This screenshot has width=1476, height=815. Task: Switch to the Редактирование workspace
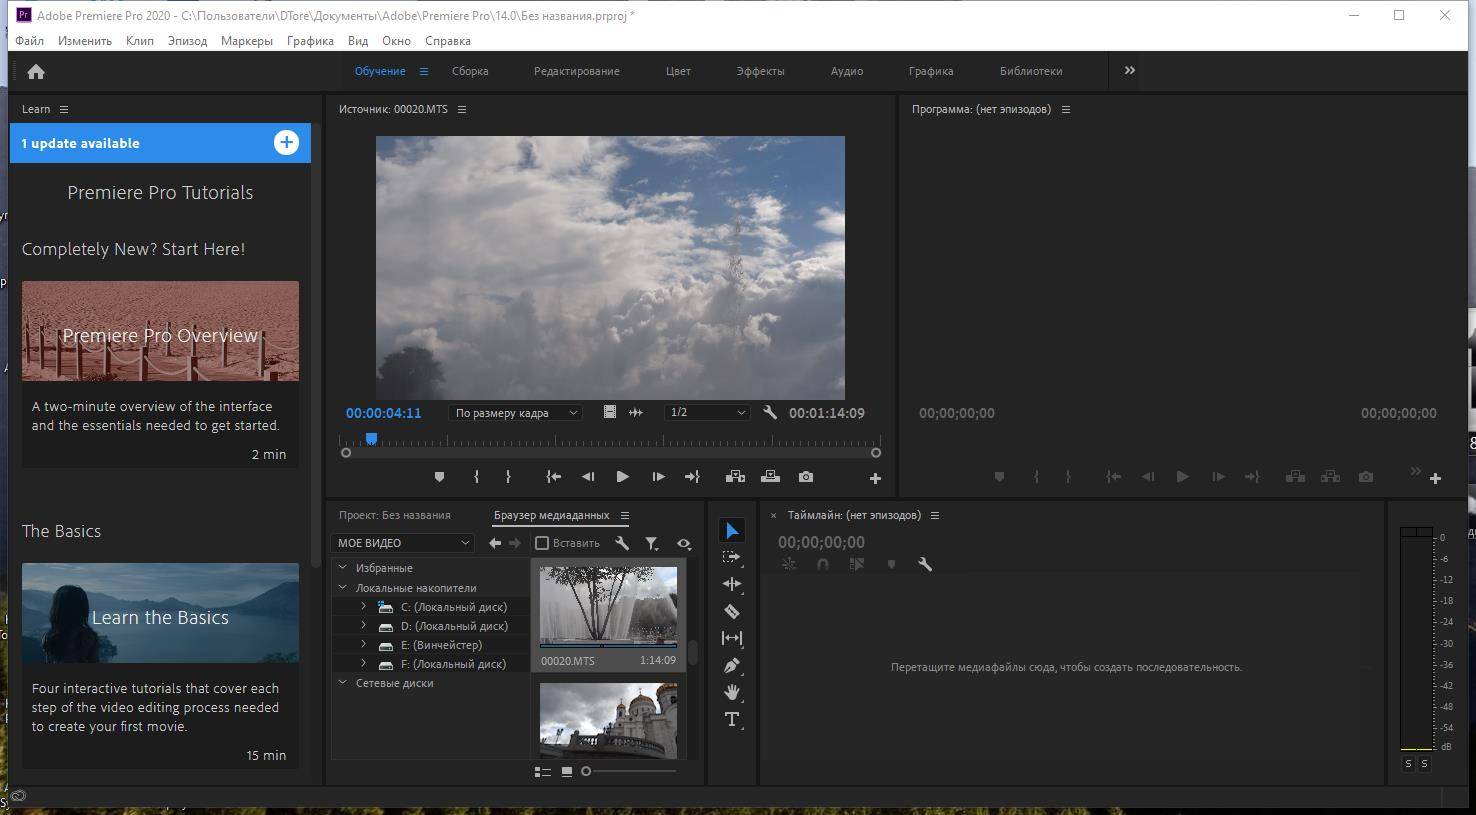point(576,71)
